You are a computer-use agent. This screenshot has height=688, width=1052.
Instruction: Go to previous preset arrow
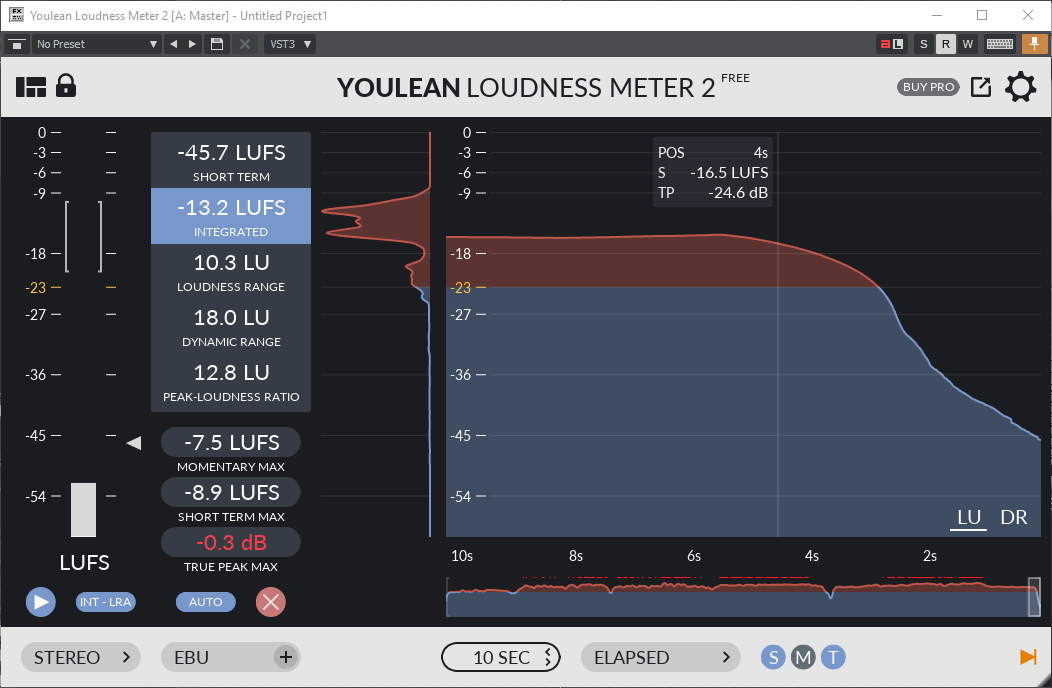[x=174, y=44]
